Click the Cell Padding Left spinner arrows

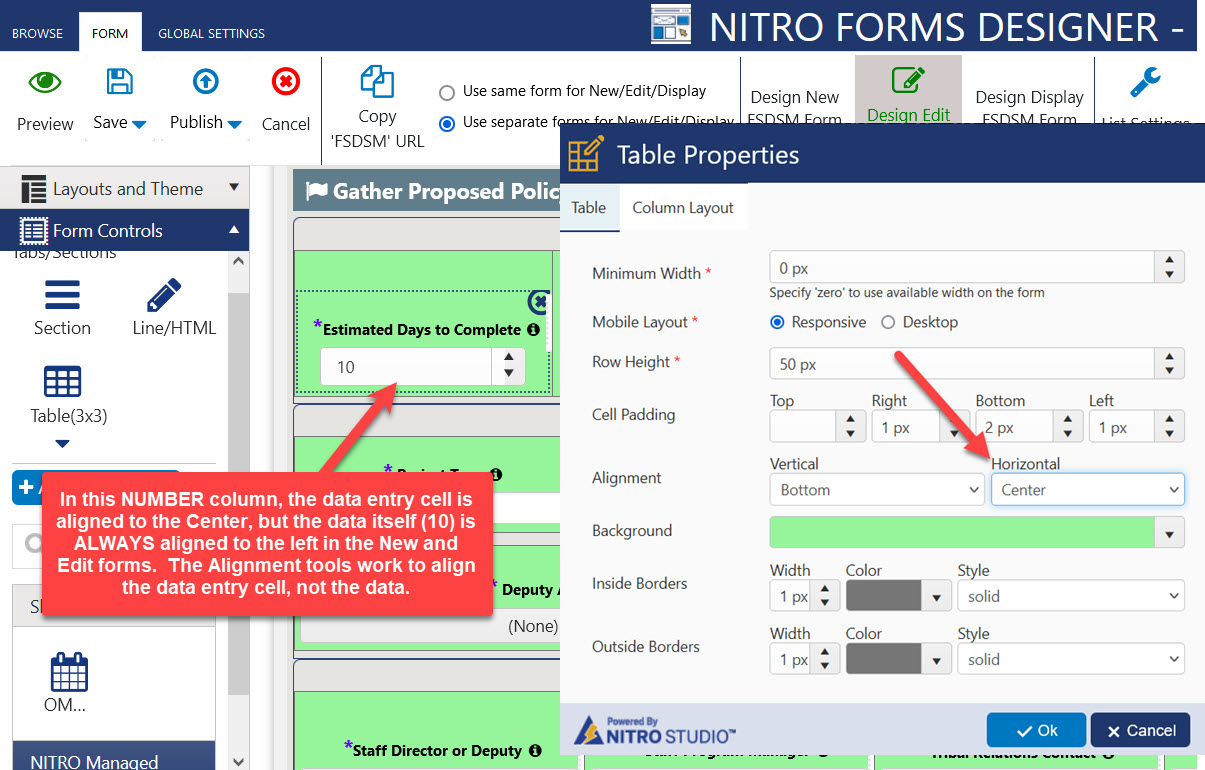[1170, 427]
